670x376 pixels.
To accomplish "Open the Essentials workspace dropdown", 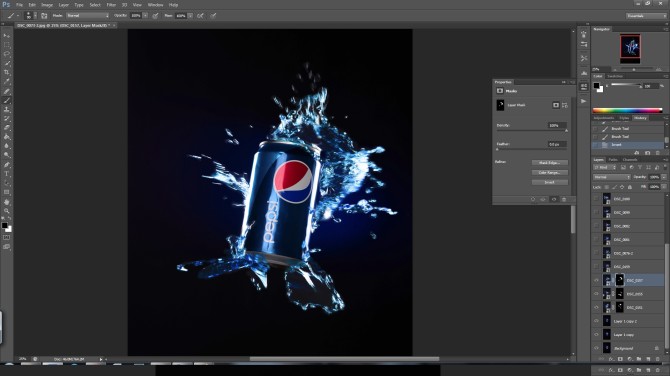I will [x=646, y=16].
